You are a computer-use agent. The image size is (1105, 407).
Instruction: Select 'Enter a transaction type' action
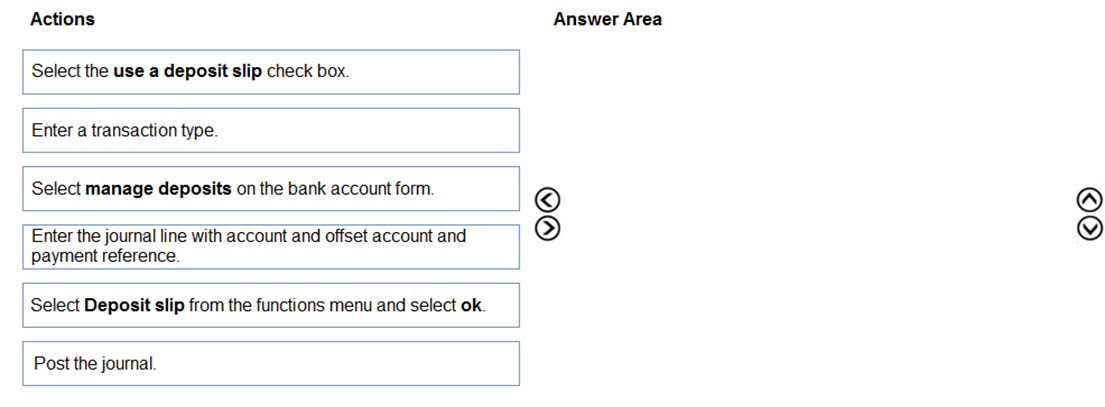(x=271, y=130)
